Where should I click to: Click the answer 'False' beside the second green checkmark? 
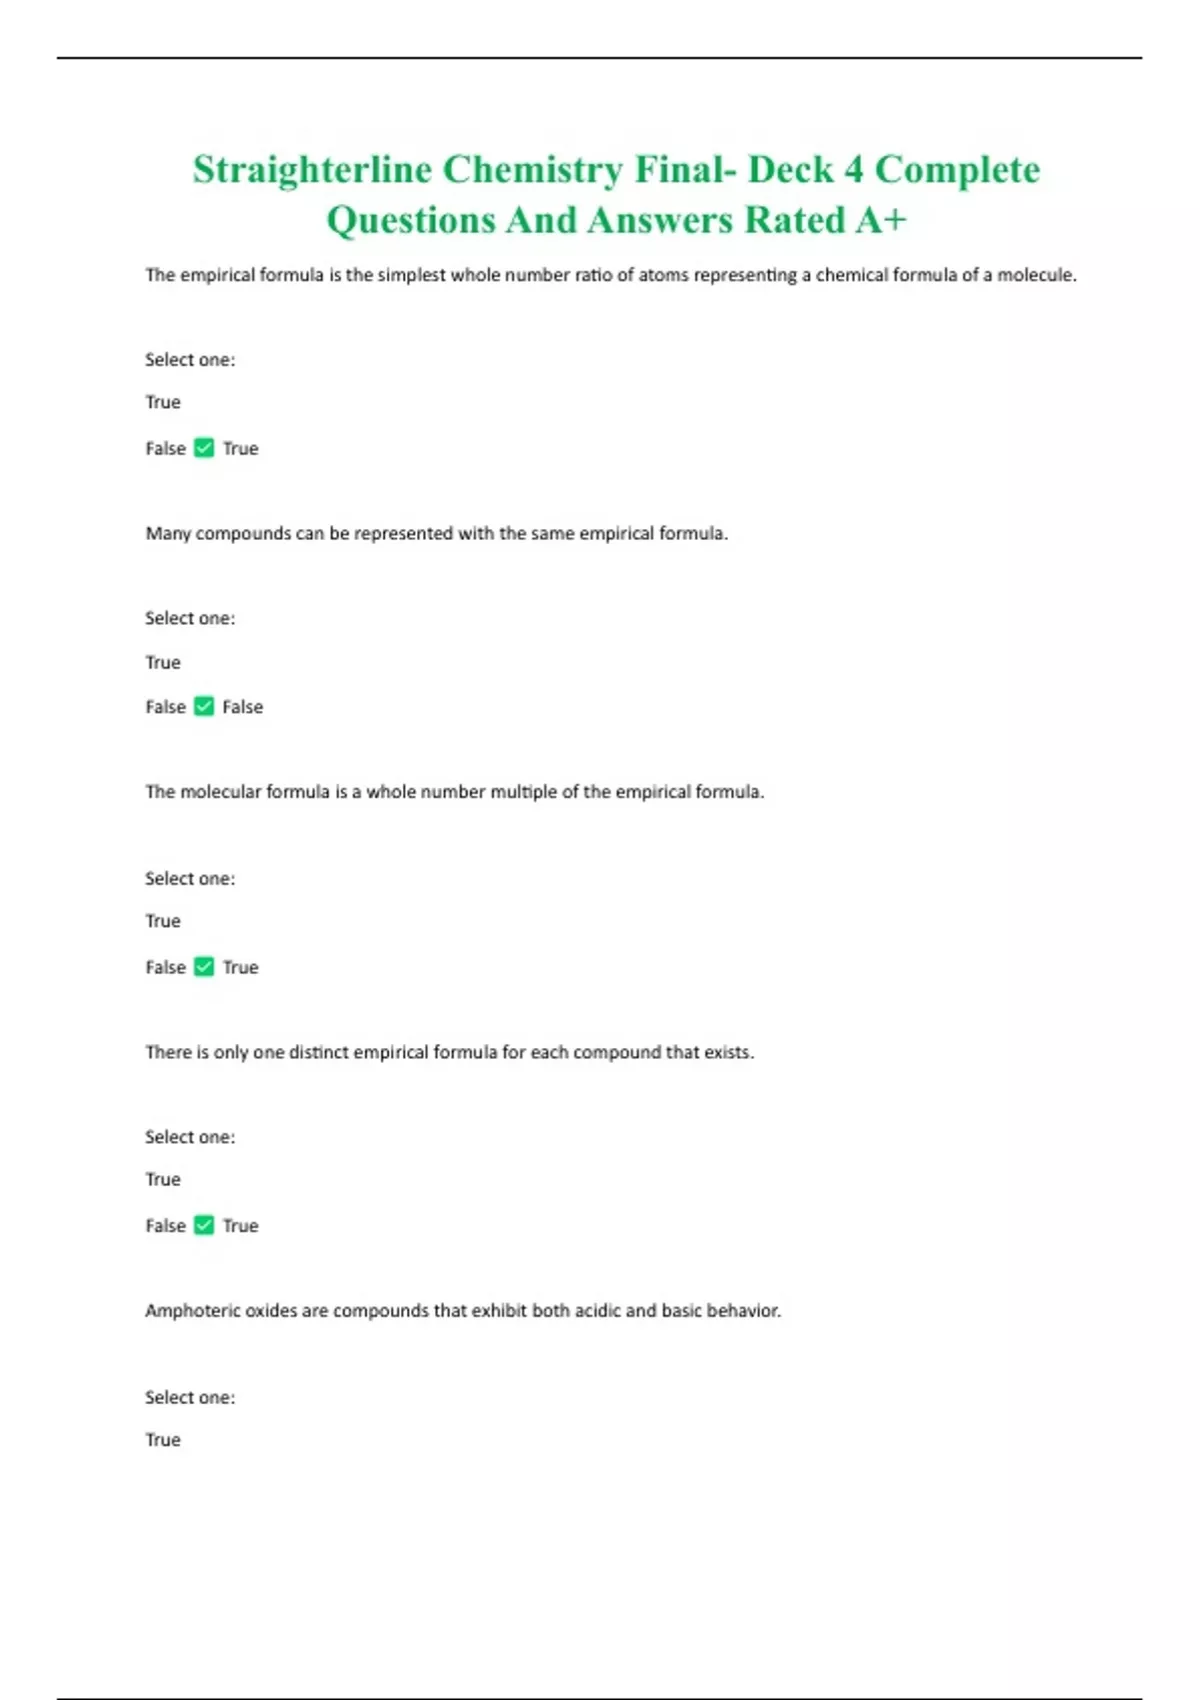coord(243,707)
